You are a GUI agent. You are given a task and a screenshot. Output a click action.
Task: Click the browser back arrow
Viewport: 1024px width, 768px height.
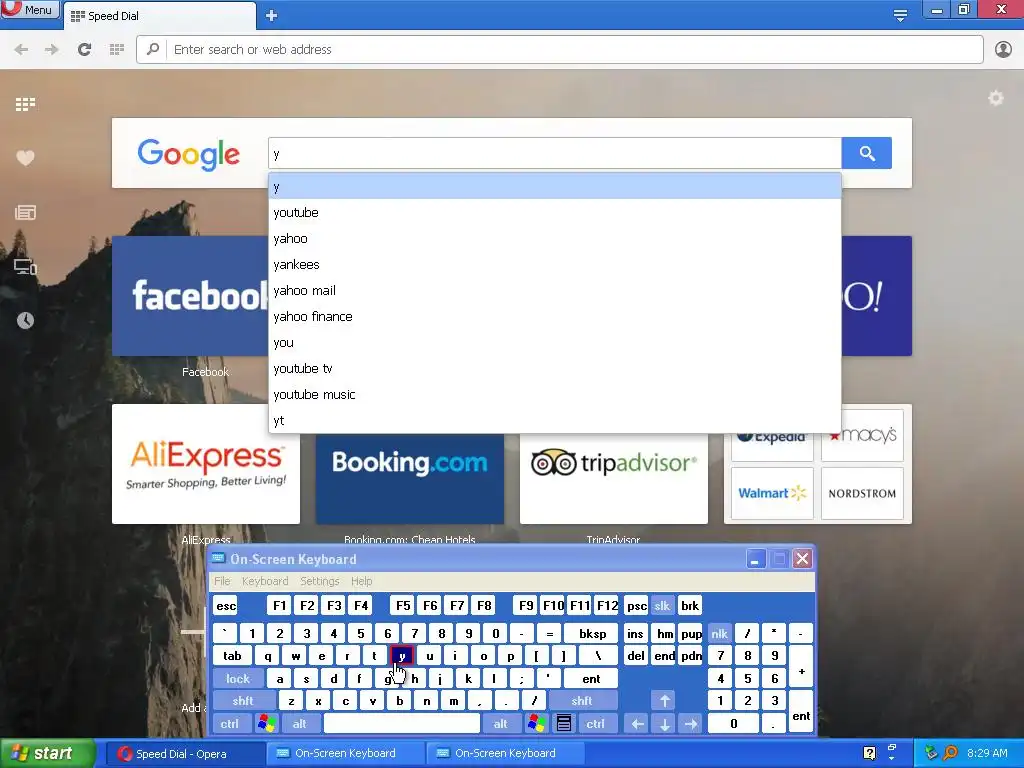(x=21, y=50)
